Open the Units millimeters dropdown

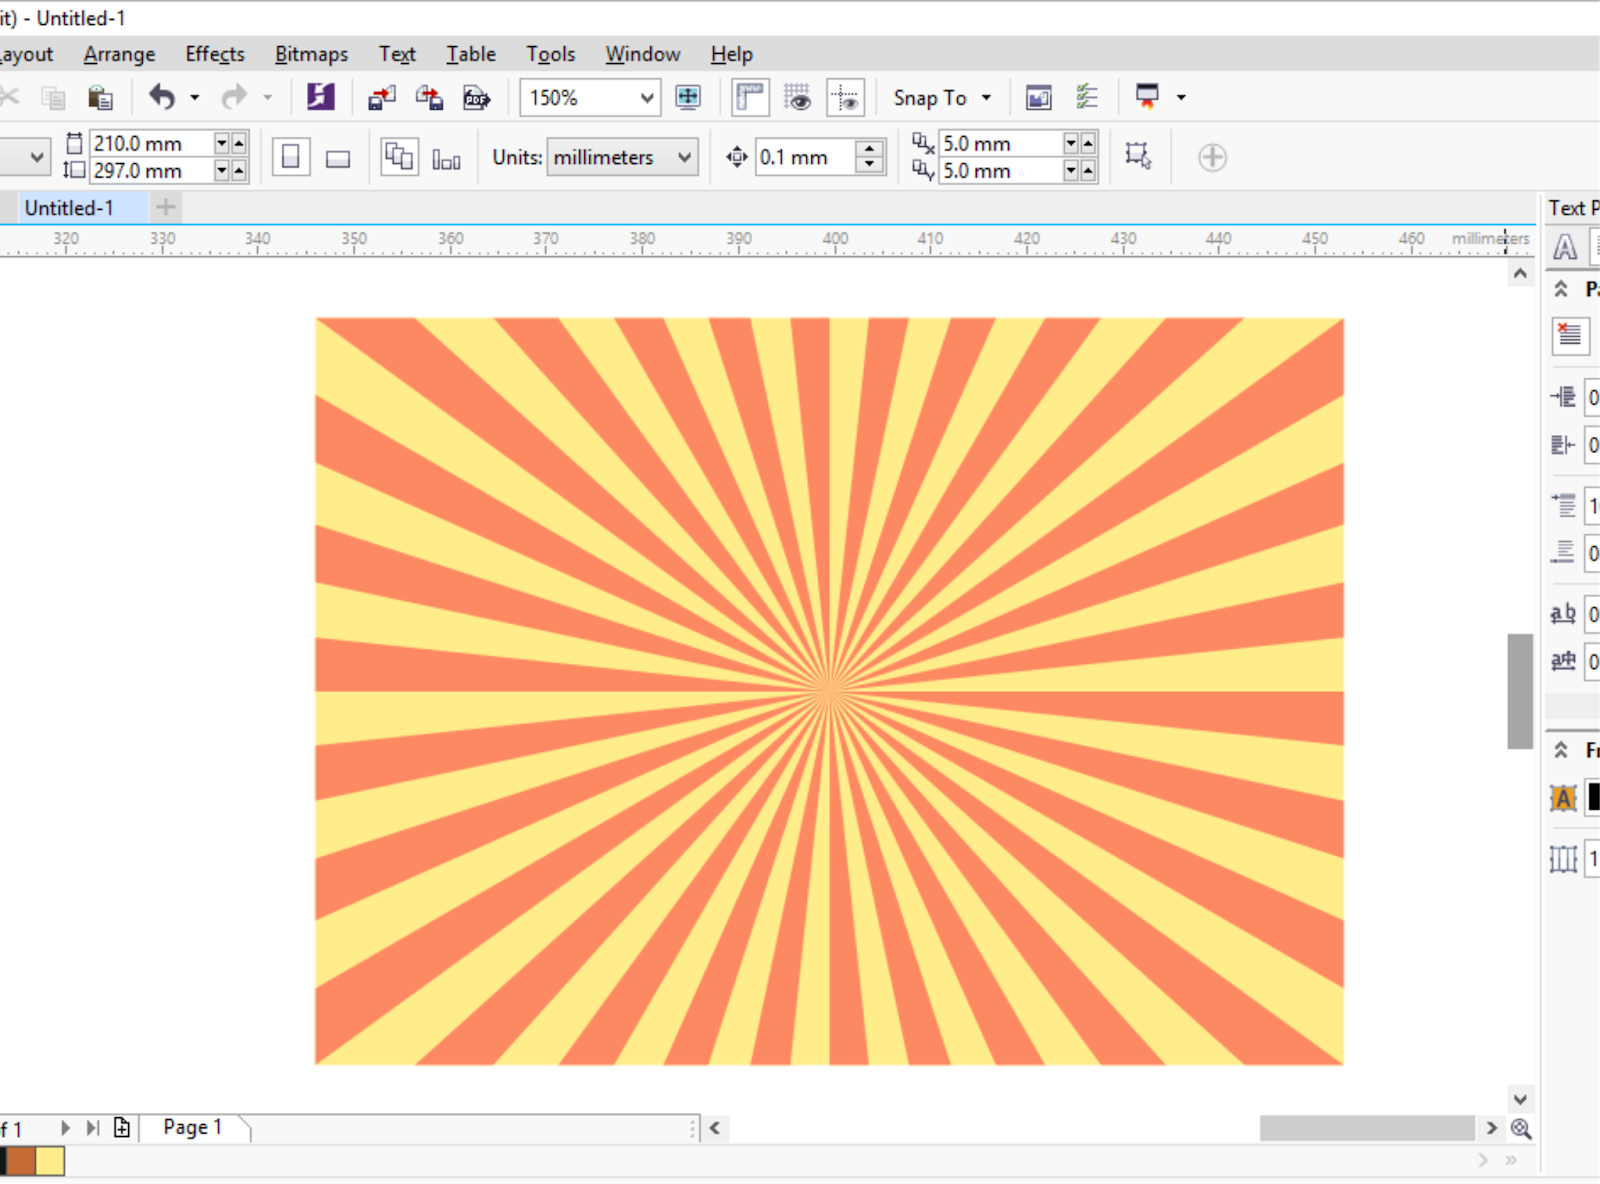tap(685, 157)
